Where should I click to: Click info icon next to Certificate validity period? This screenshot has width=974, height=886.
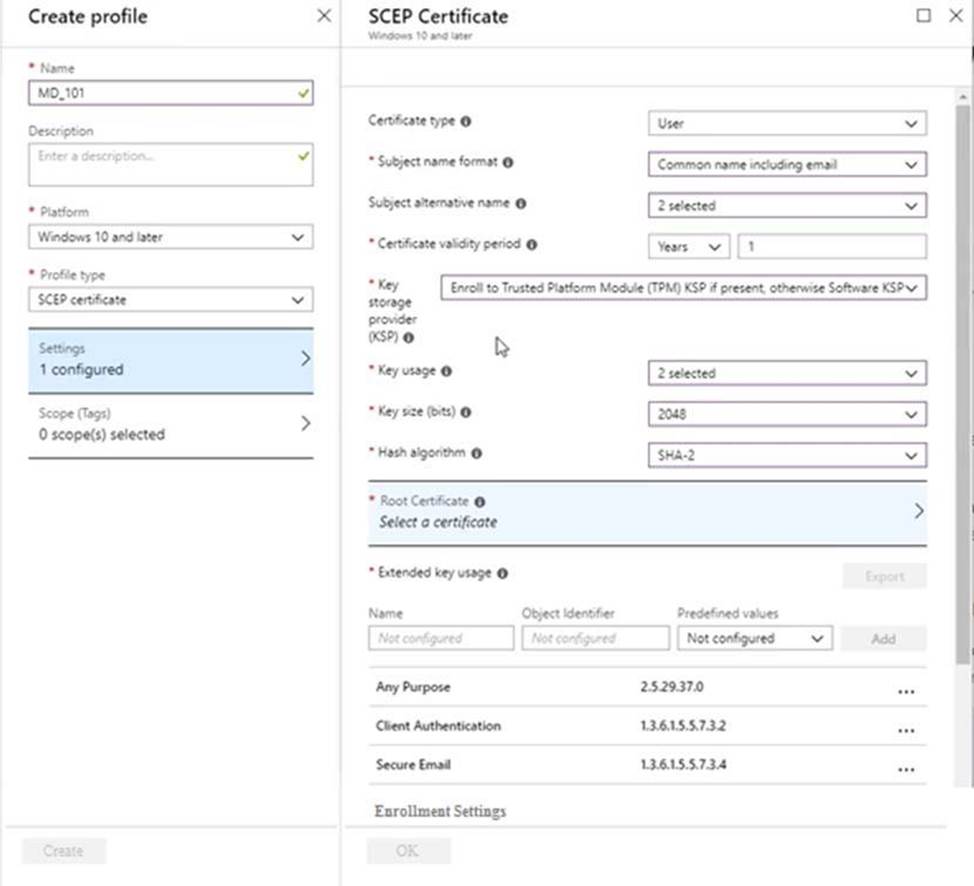531,244
